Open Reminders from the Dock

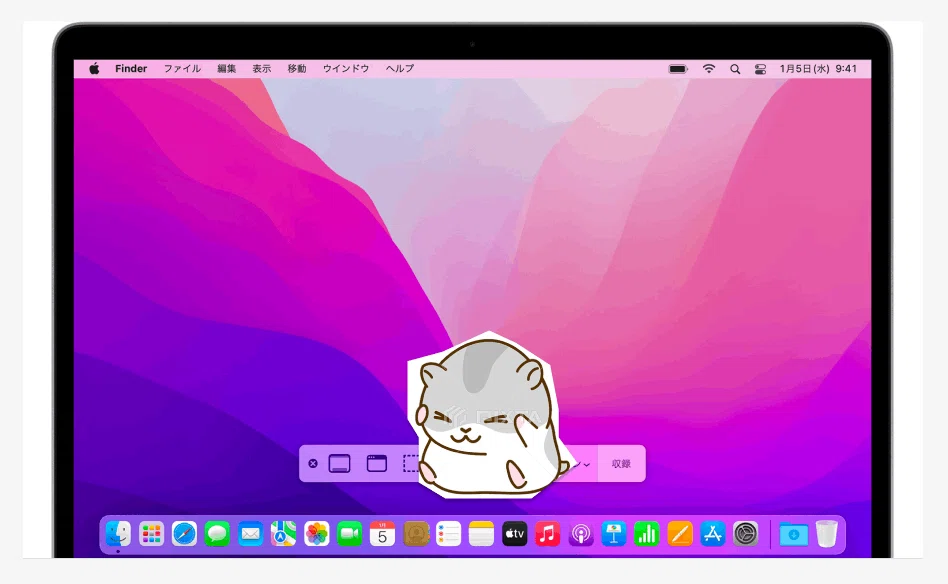coord(449,534)
